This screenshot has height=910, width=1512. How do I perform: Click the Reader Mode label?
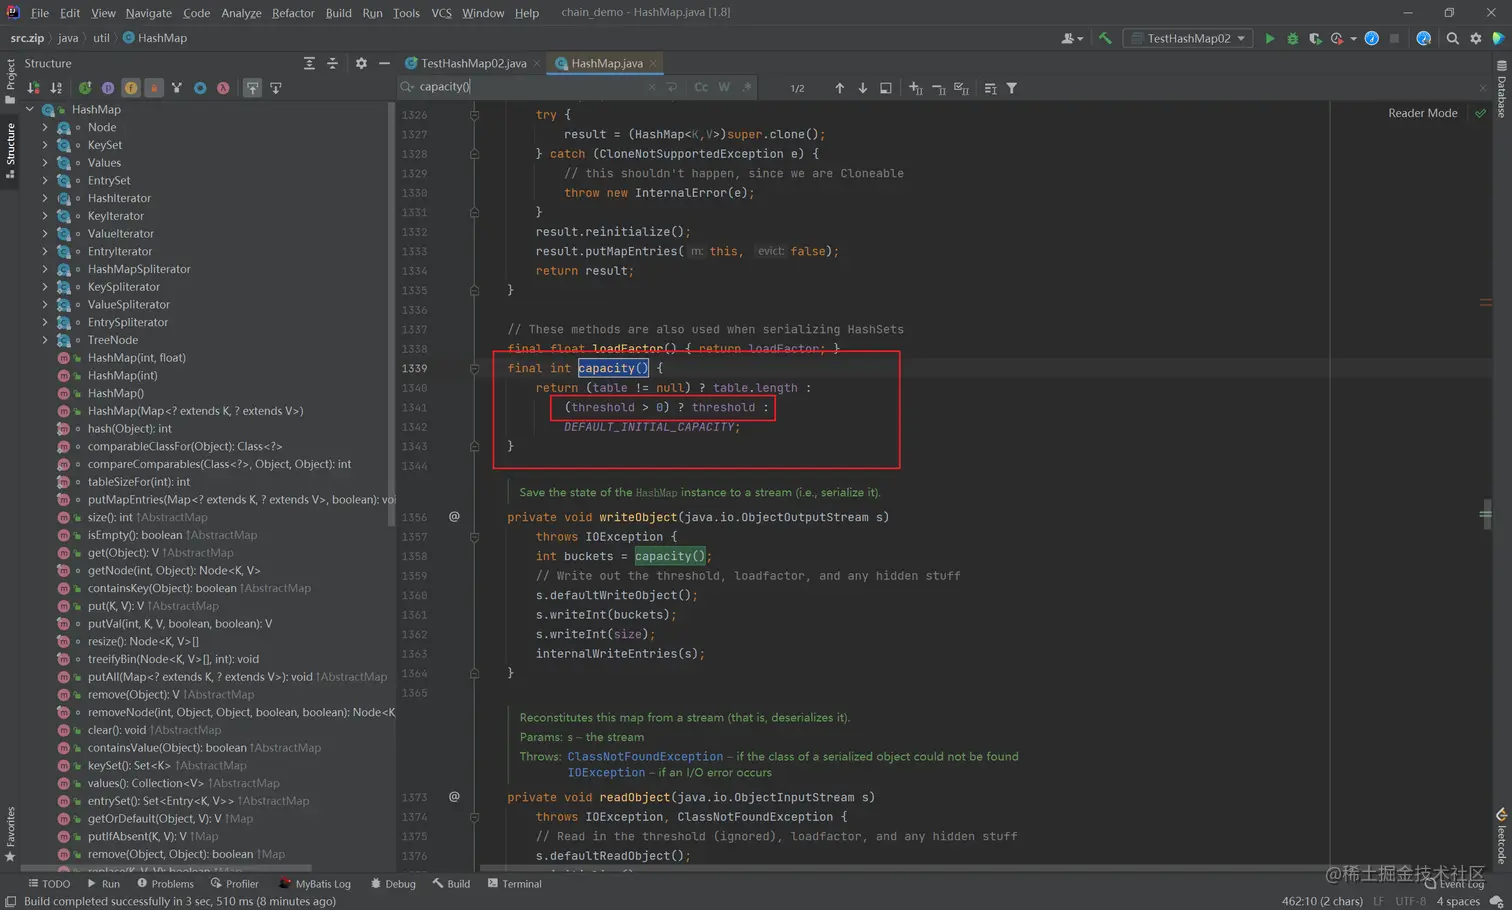click(x=1422, y=113)
